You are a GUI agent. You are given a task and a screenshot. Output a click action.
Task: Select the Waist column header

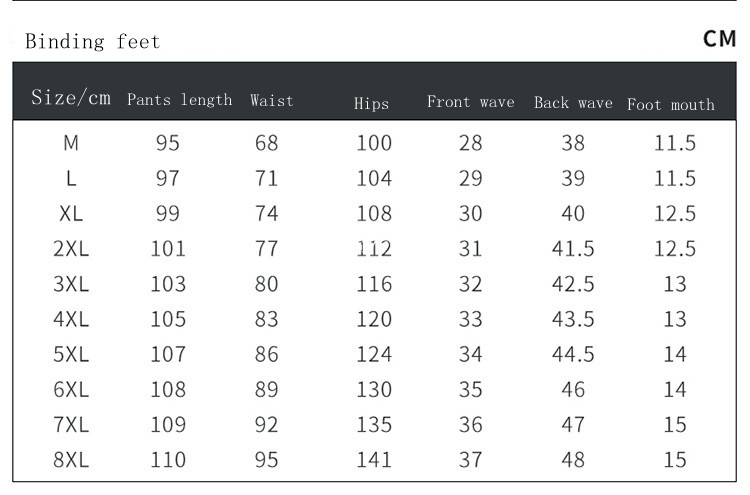click(272, 101)
